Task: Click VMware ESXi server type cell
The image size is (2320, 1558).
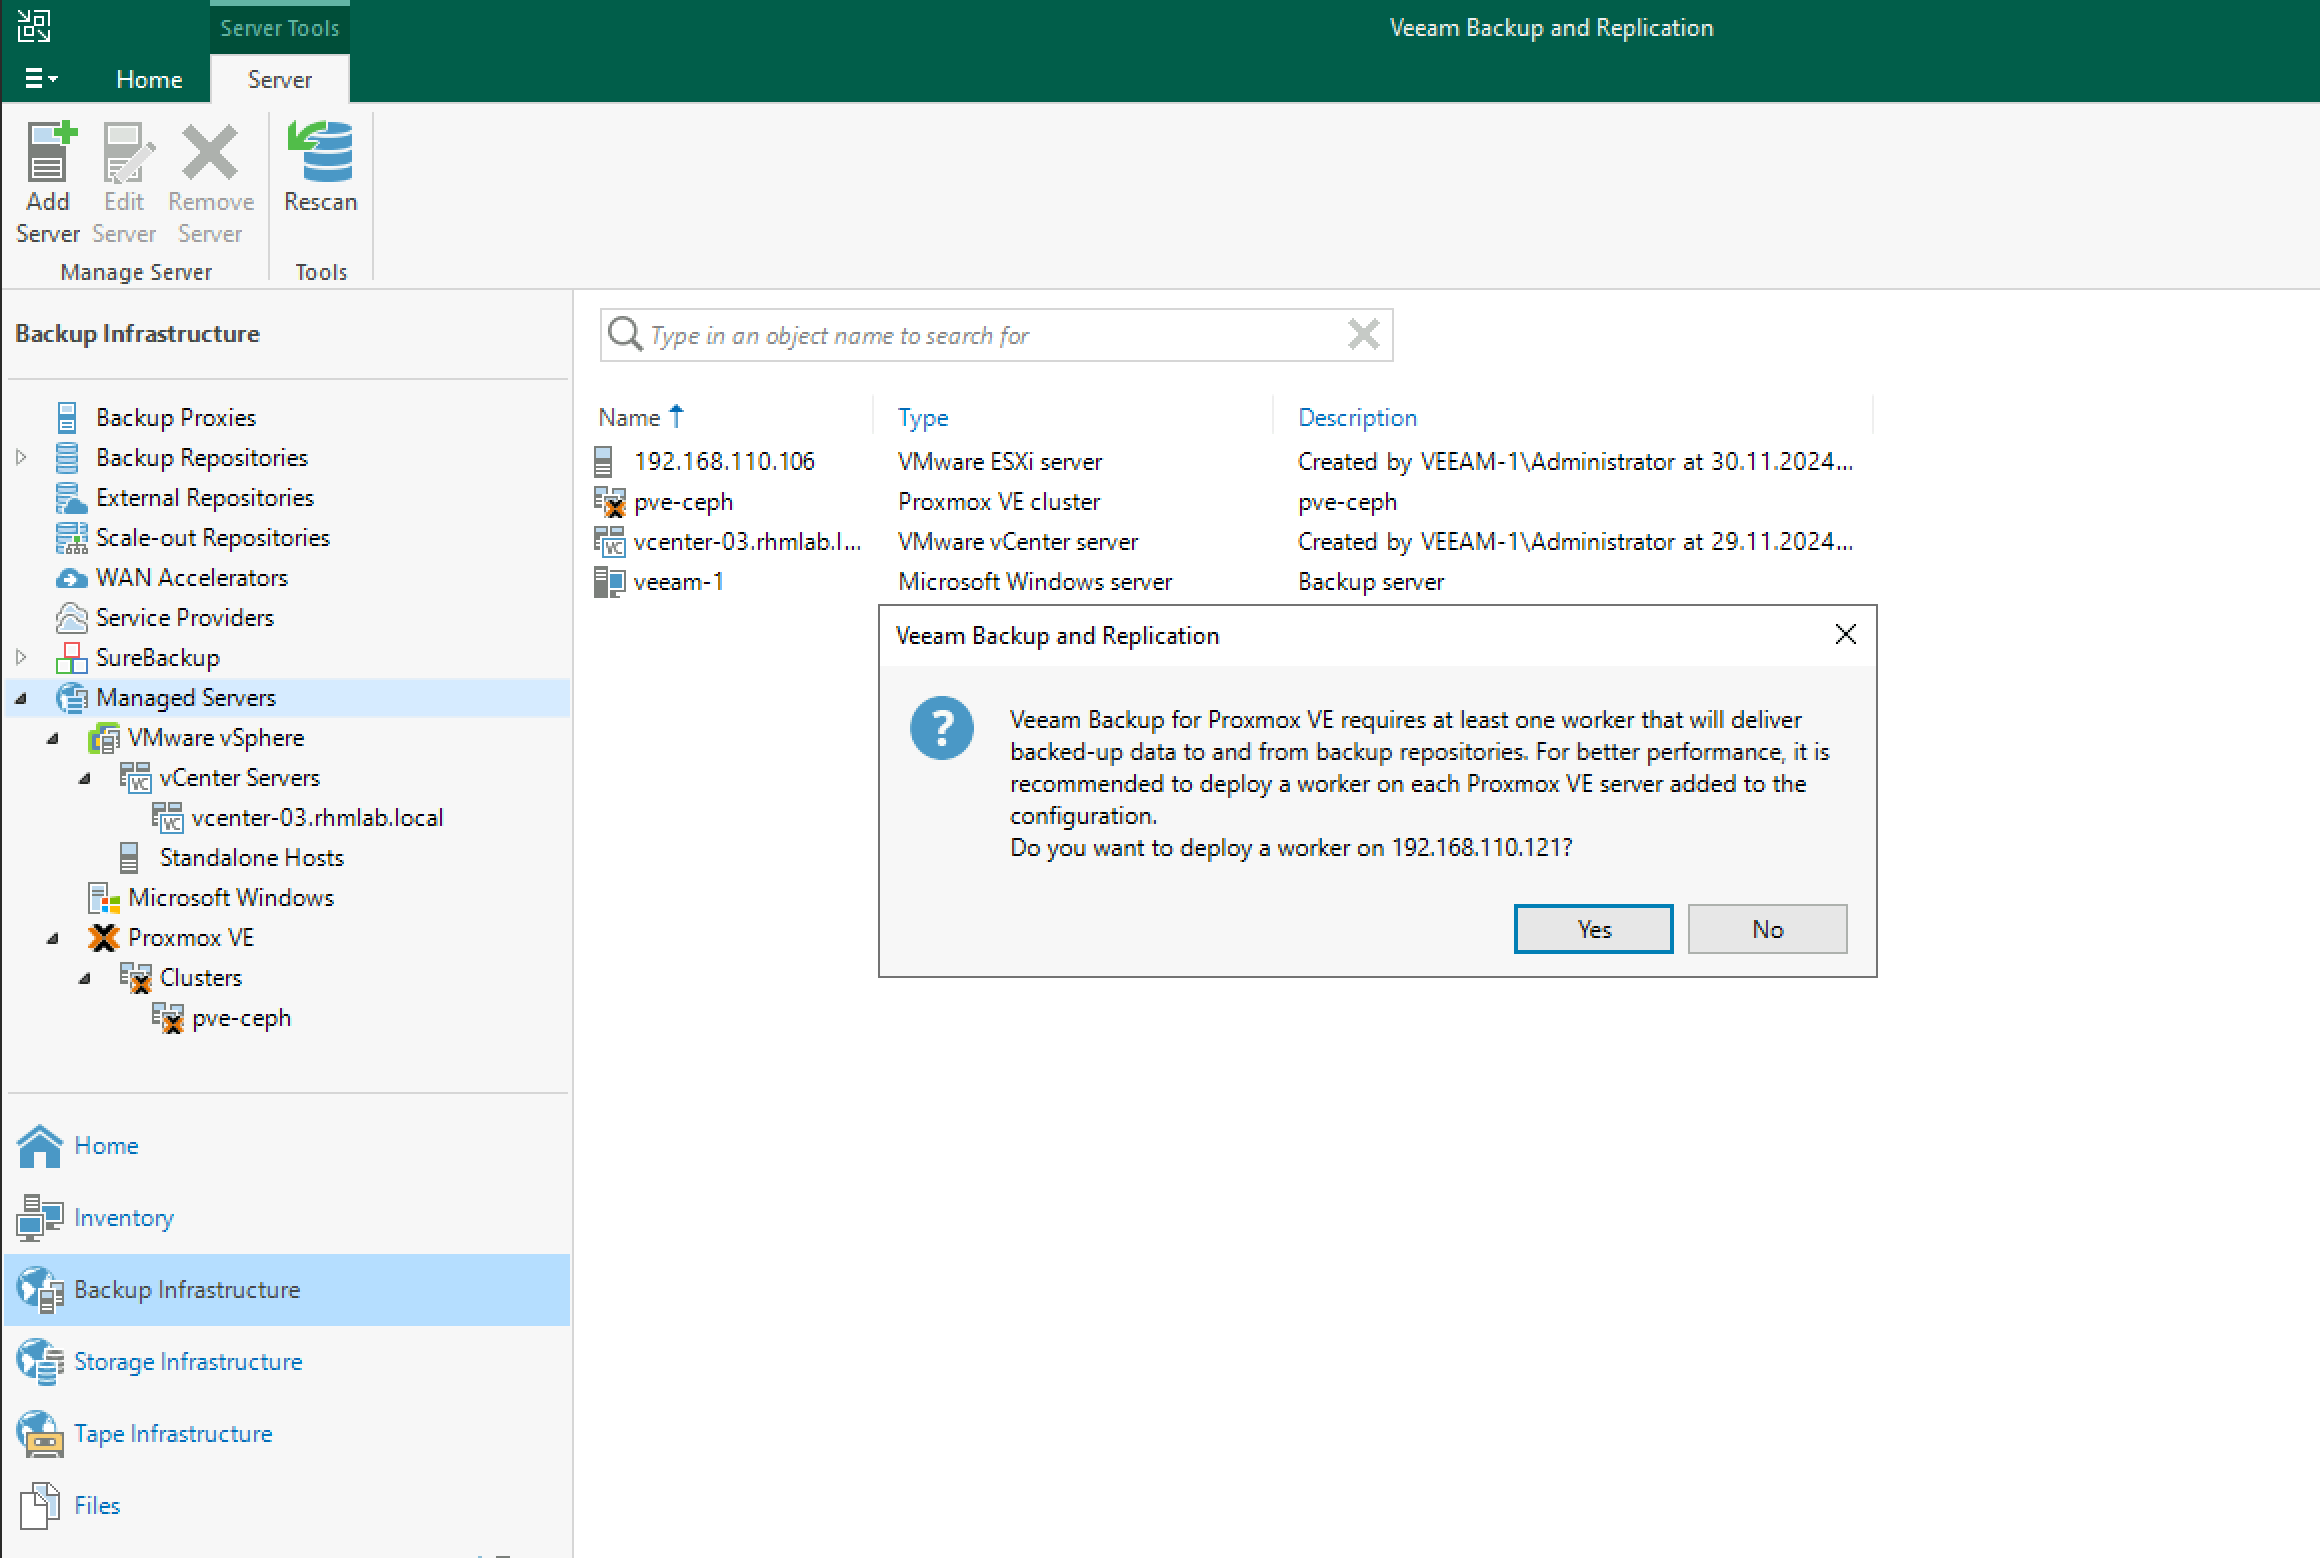Action: (x=1000, y=461)
